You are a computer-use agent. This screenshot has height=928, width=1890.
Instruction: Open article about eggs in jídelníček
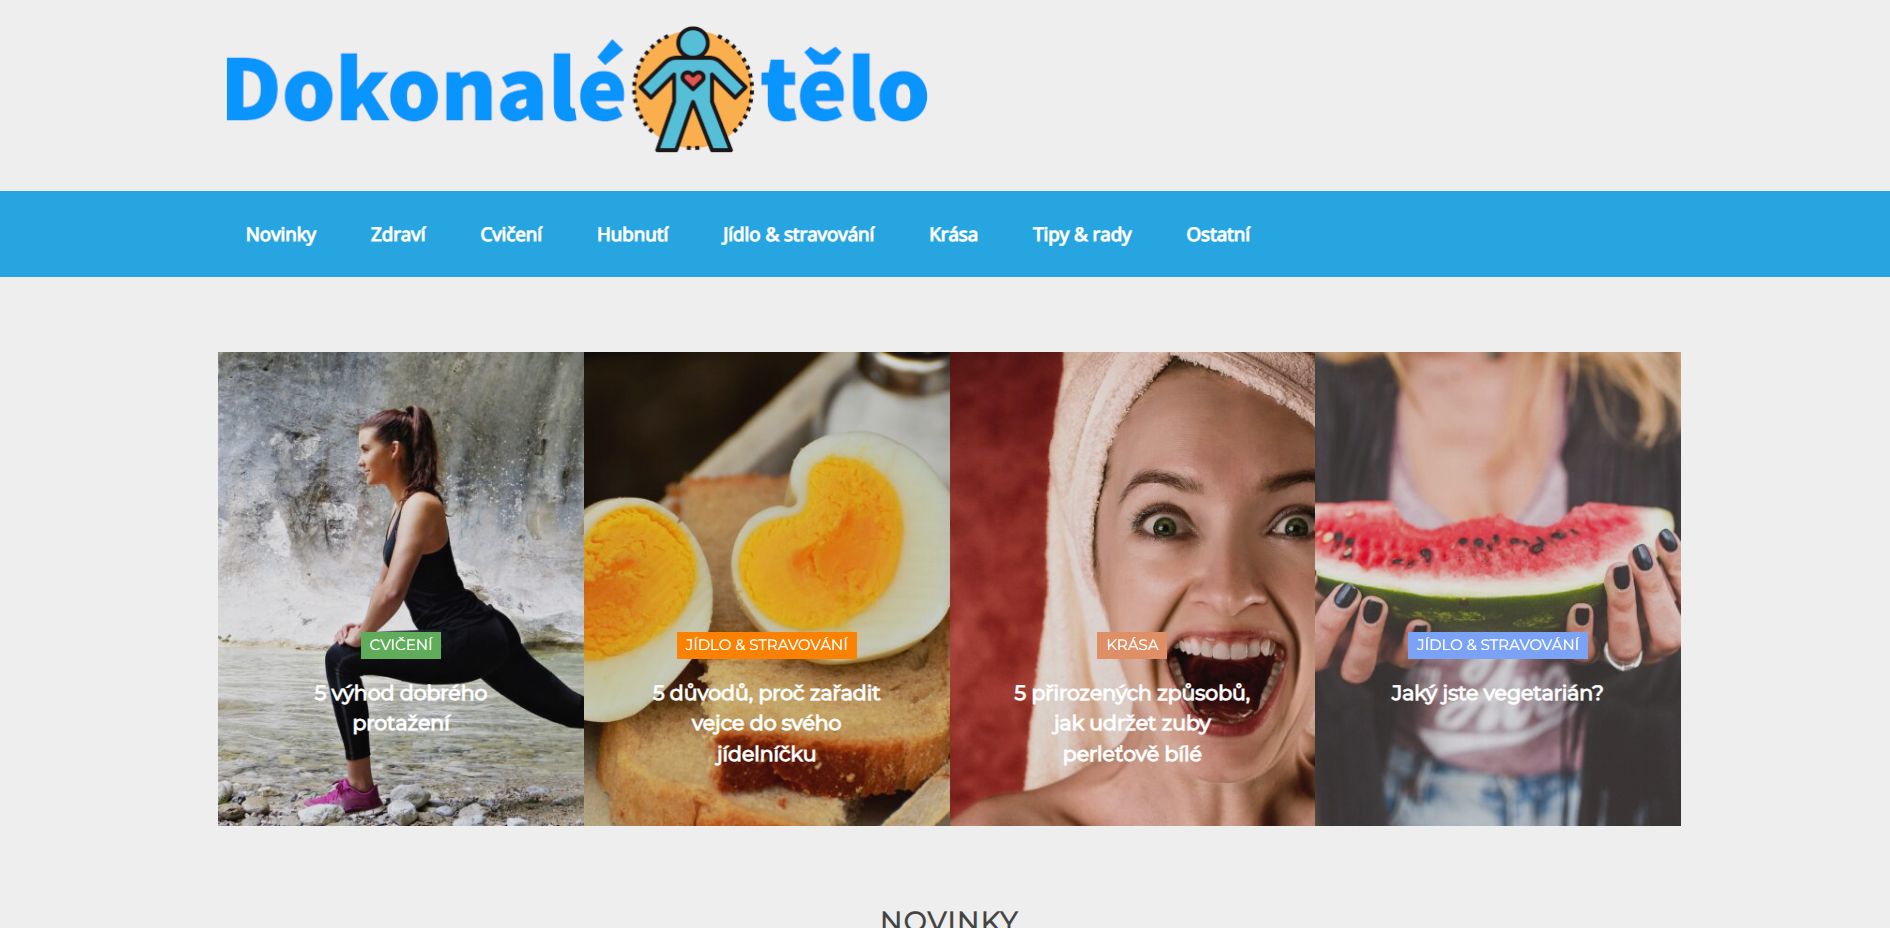766,723
